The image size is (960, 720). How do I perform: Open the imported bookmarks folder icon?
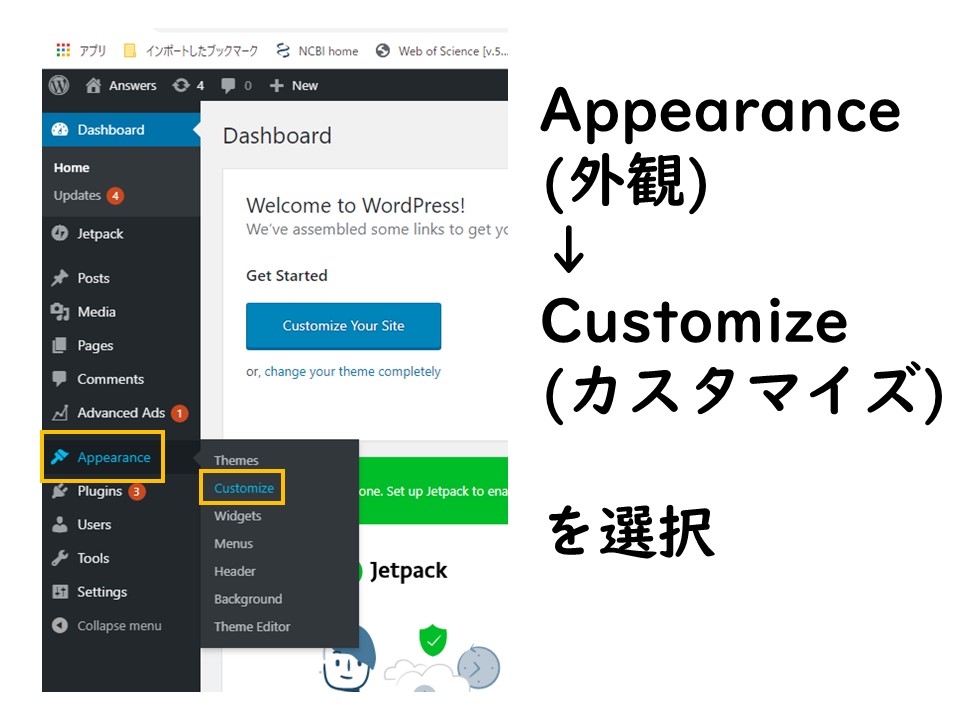click(129, 50)
